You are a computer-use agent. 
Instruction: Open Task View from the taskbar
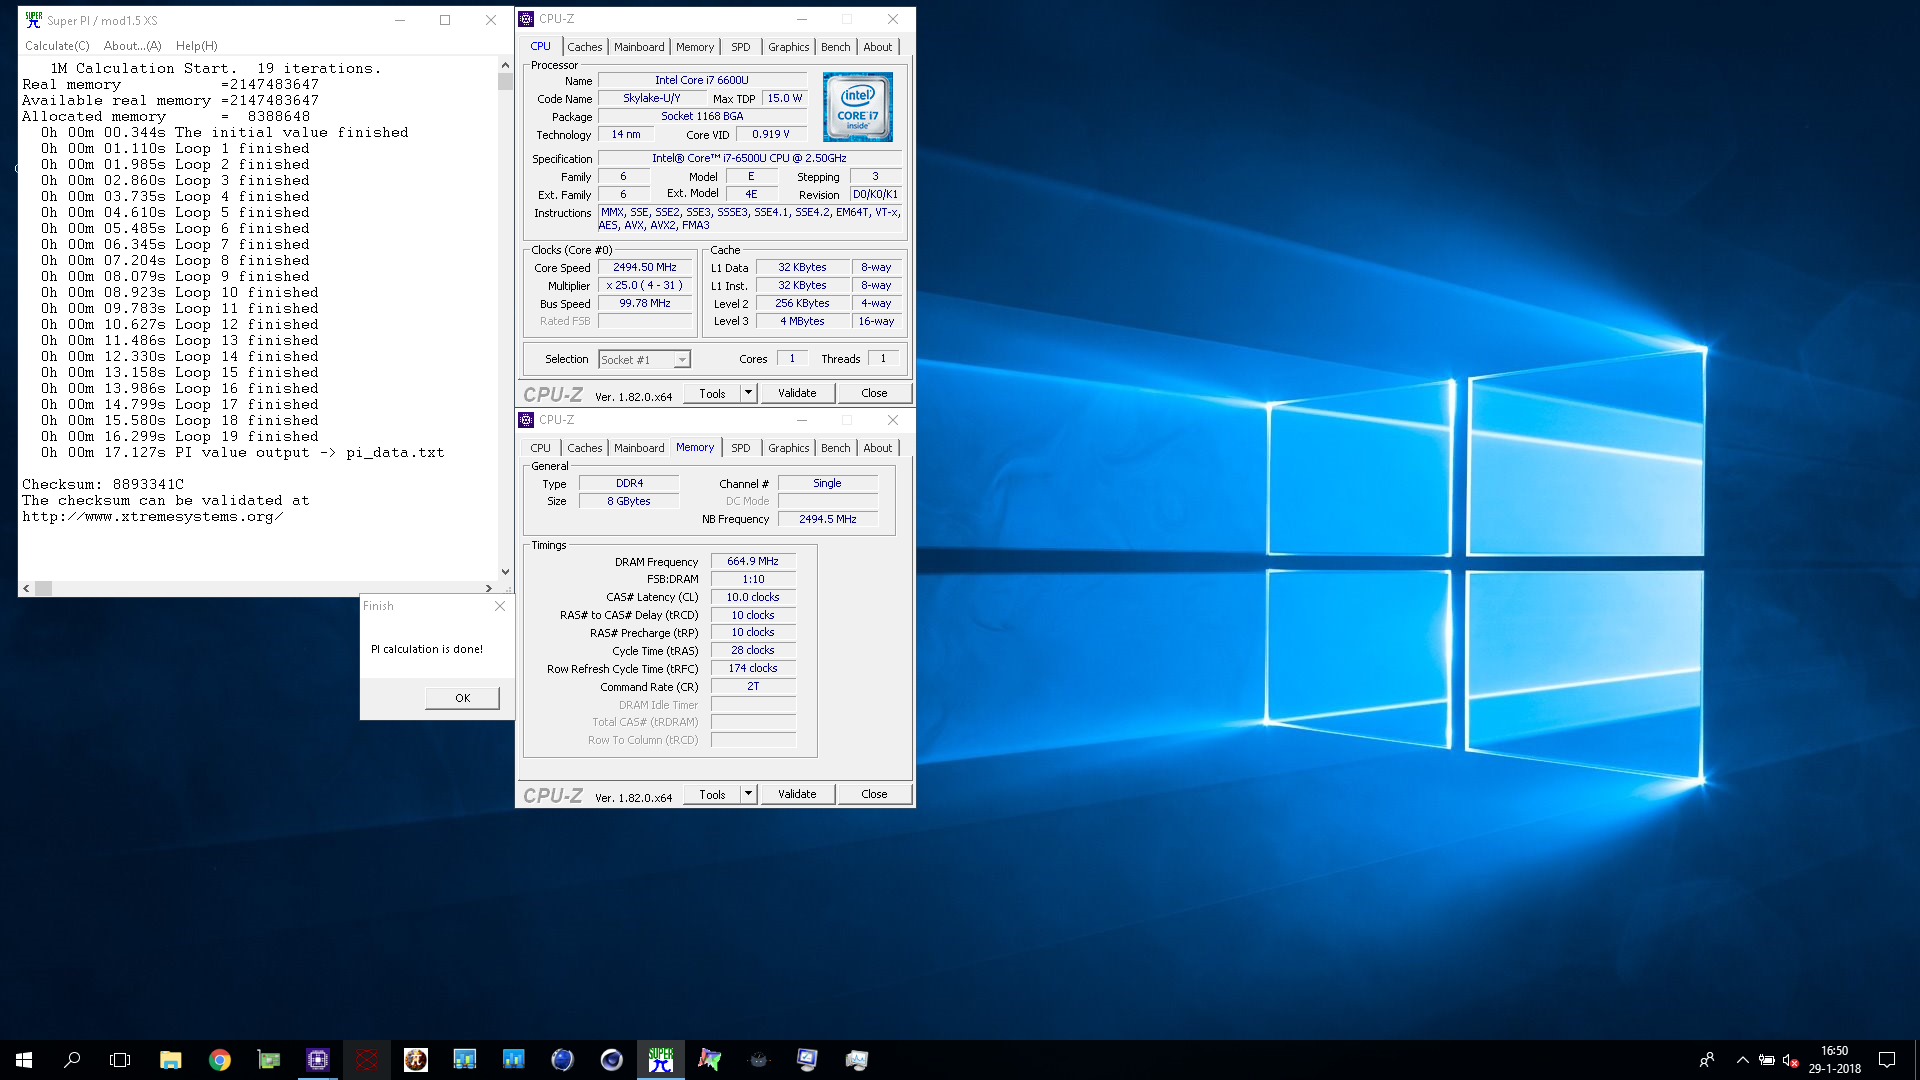[120, 1060]
